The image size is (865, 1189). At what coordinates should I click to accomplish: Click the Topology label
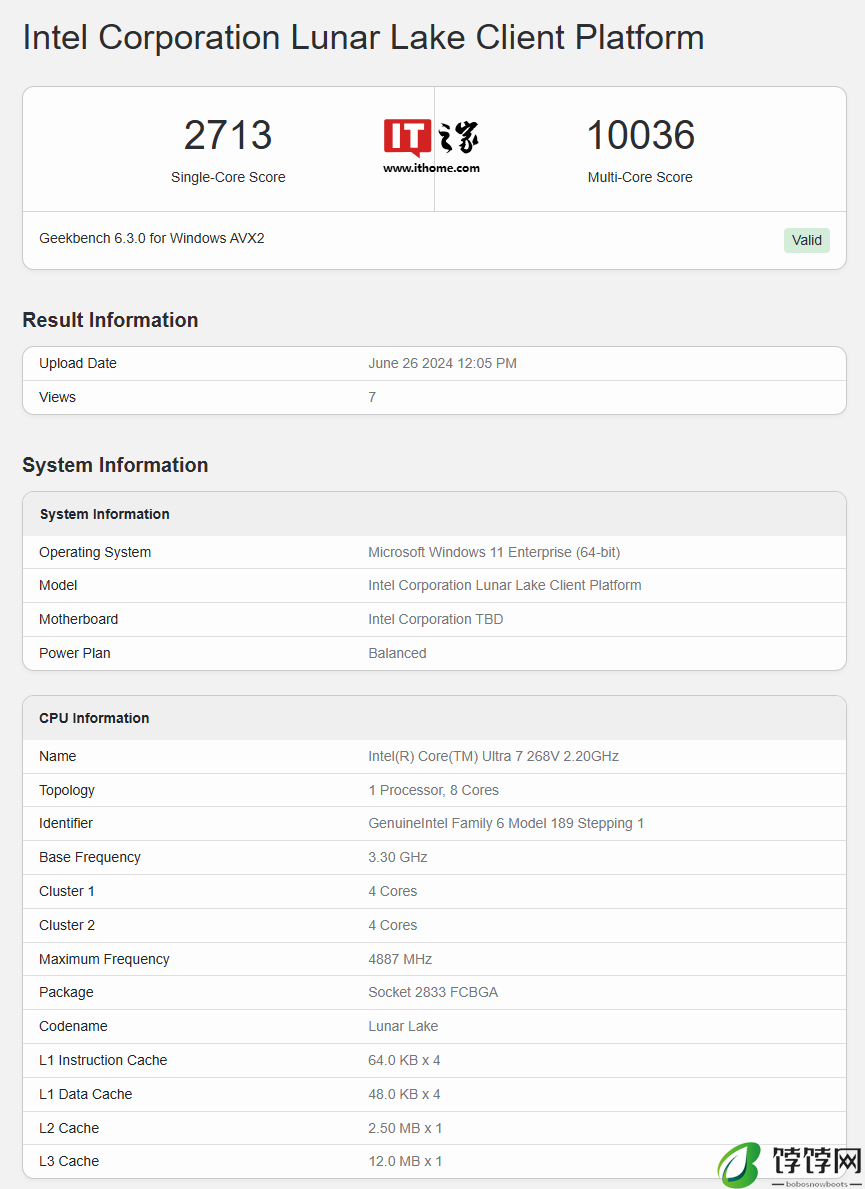[67, 790]
